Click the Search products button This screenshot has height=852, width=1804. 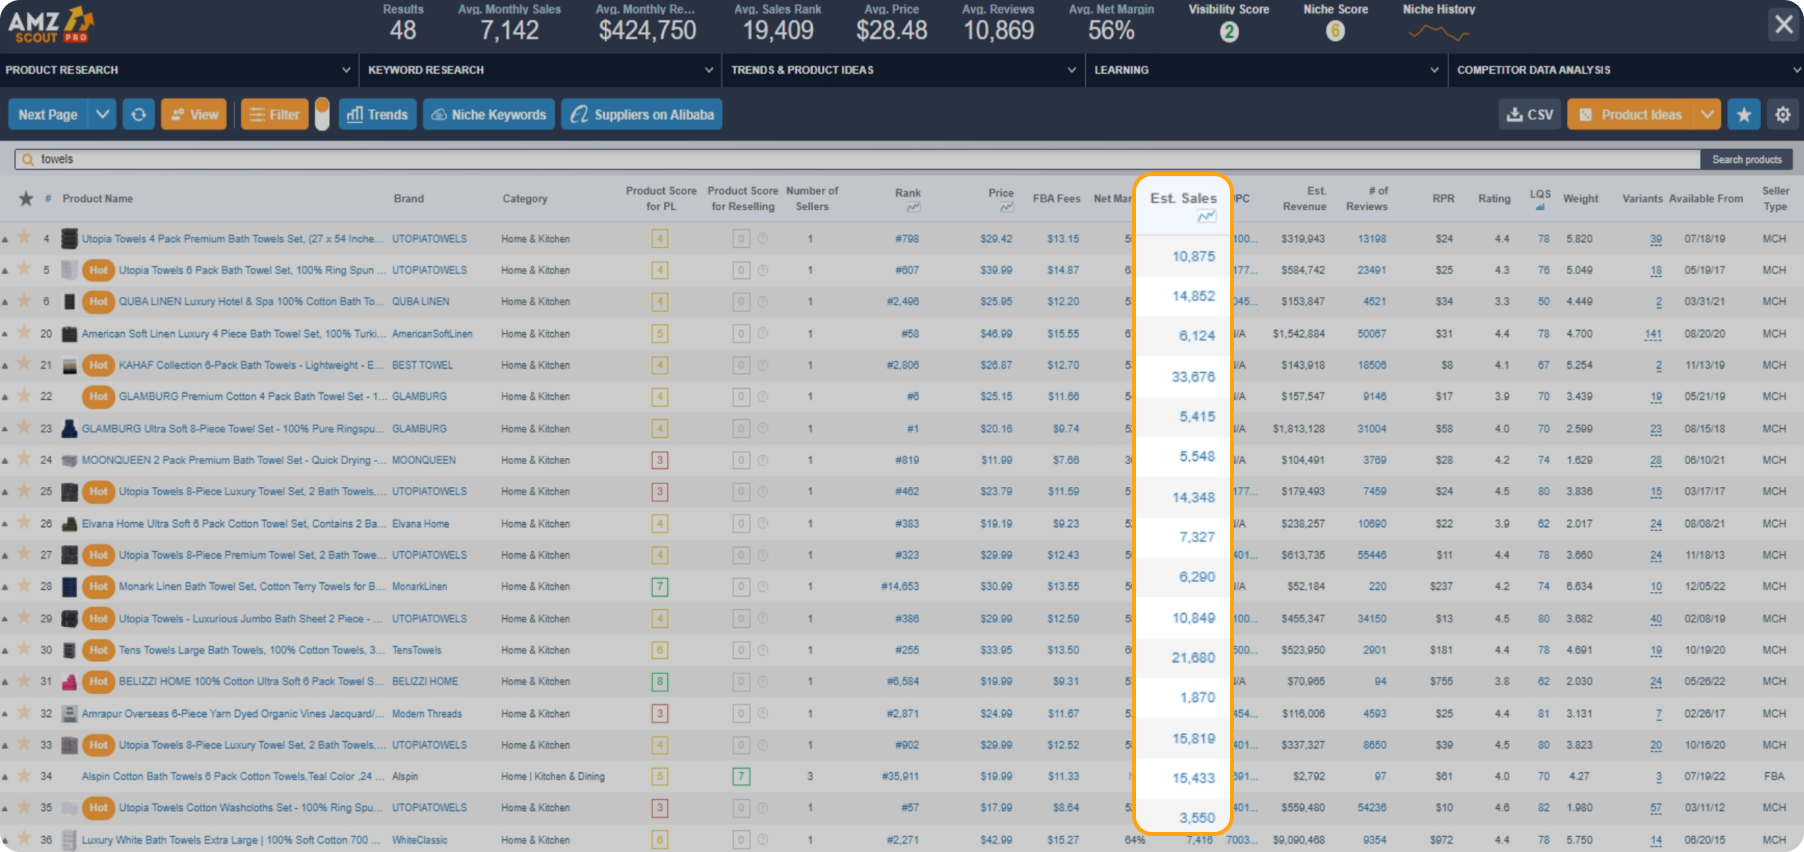1747,159
